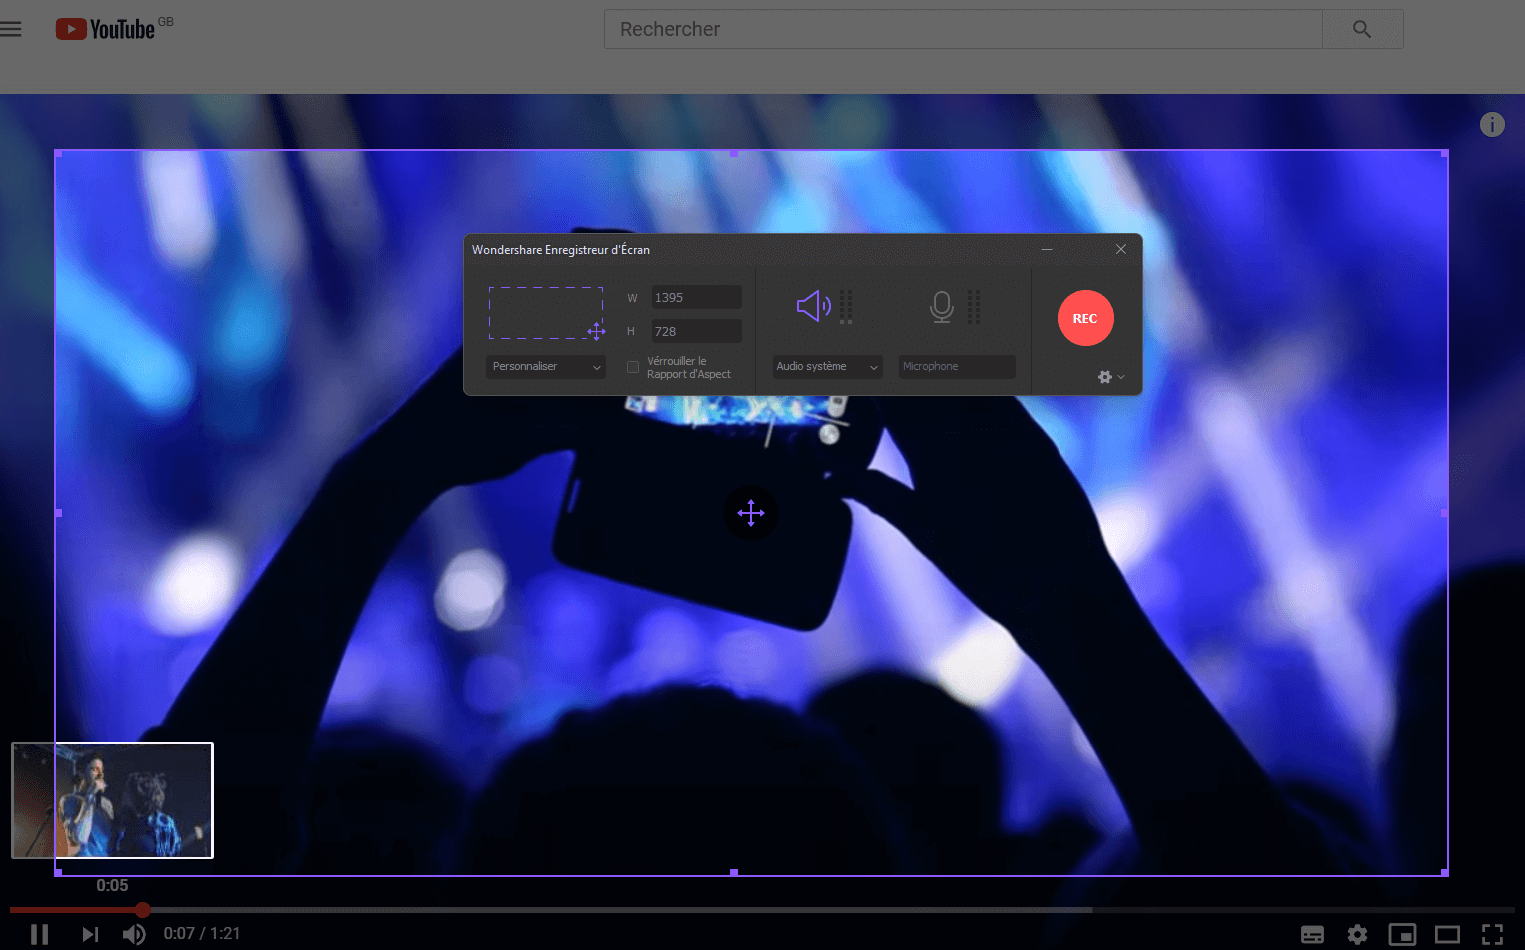Toggle the system audio speaker icon
This screenshot has height=950, width=1525.
tap(813, 306)
